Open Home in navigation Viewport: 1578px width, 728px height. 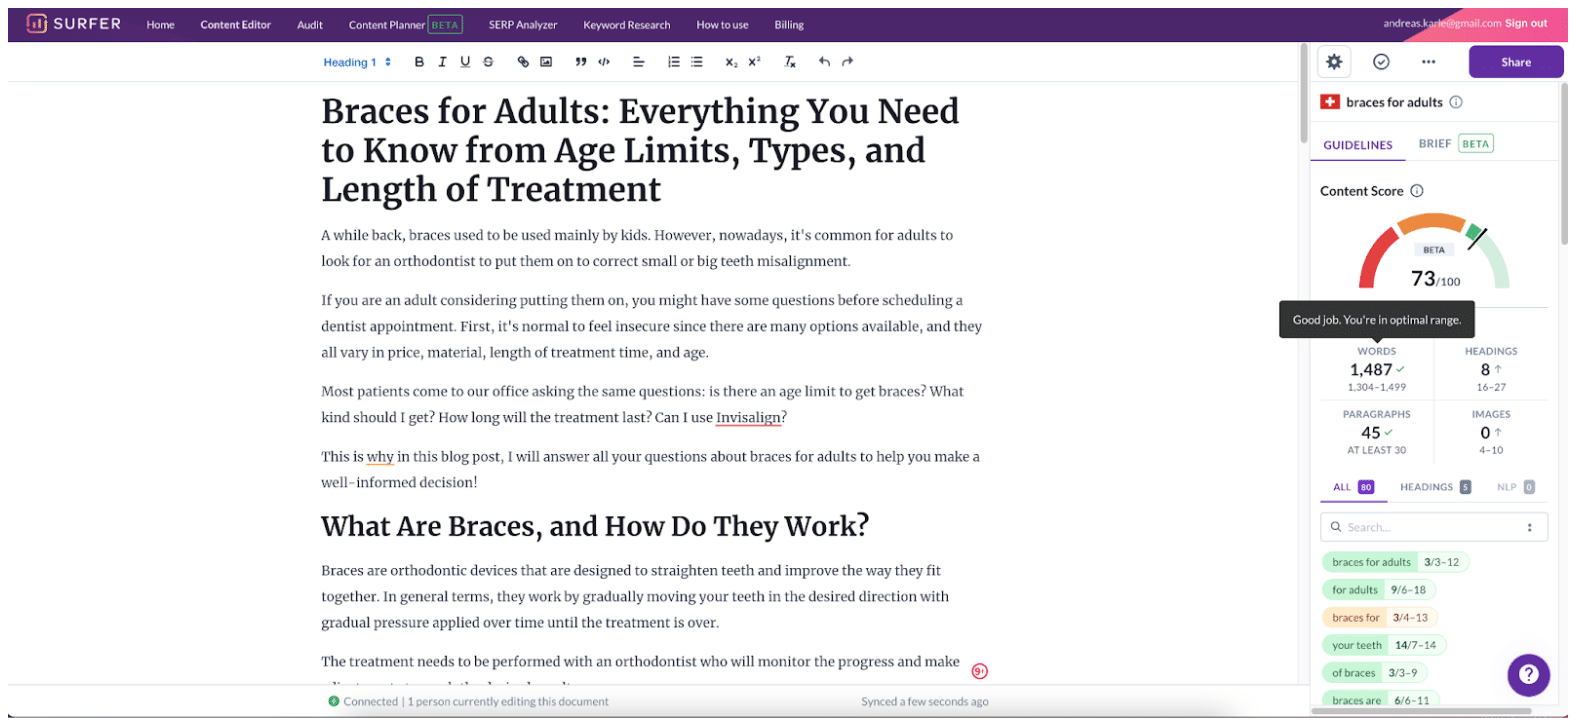pyautogui.click(x=160, y=25)
